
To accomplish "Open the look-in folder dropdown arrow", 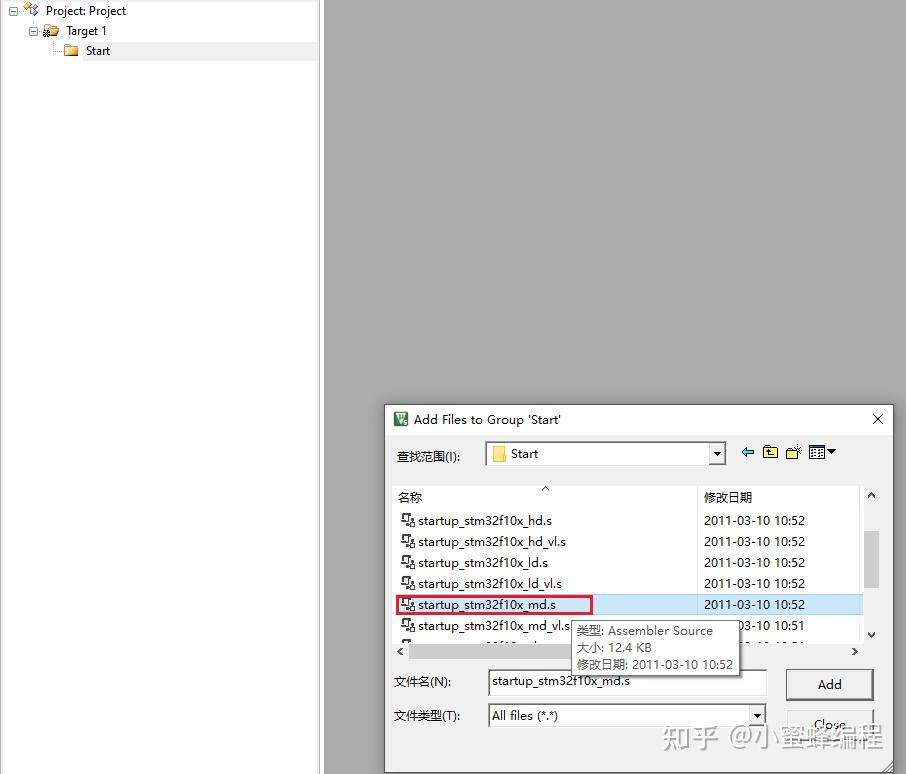I will point(717,454).
